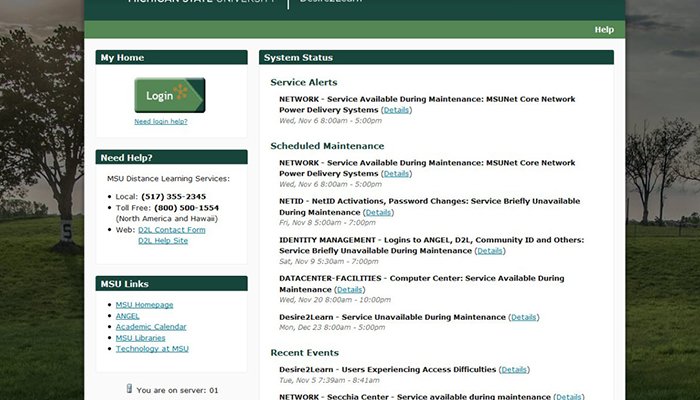View Details for Users Experiencing Access Difficulties
The image size is (700, 400).
pyautogui.click(x=514, y=370)
